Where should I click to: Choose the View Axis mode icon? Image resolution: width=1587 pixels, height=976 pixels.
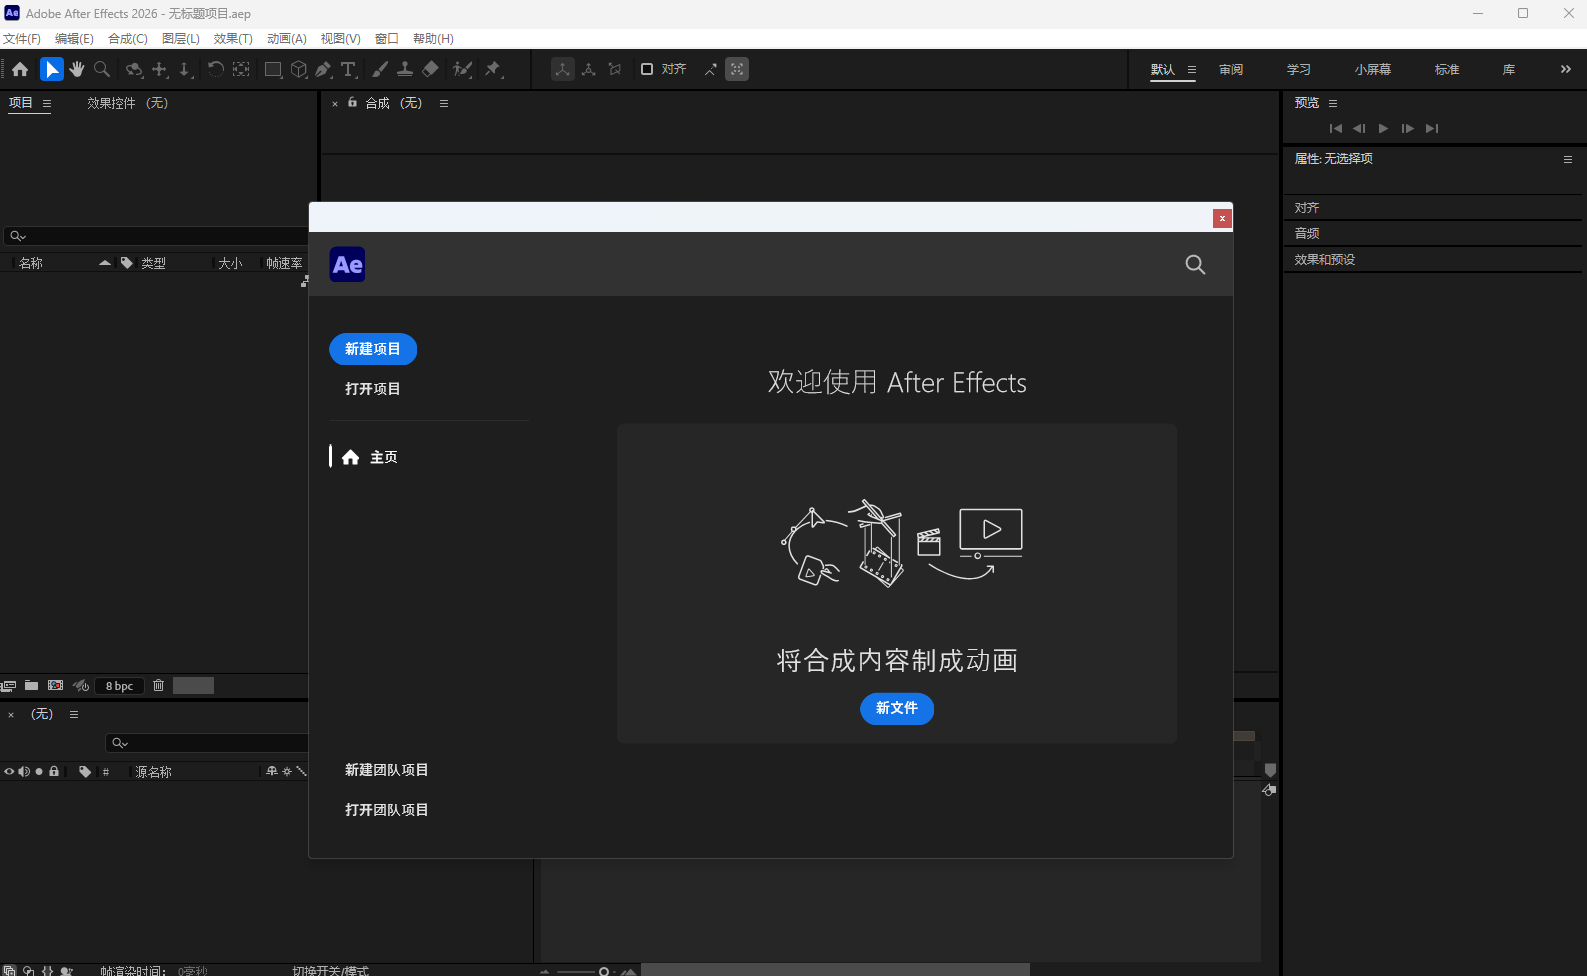tap(615, 69)
